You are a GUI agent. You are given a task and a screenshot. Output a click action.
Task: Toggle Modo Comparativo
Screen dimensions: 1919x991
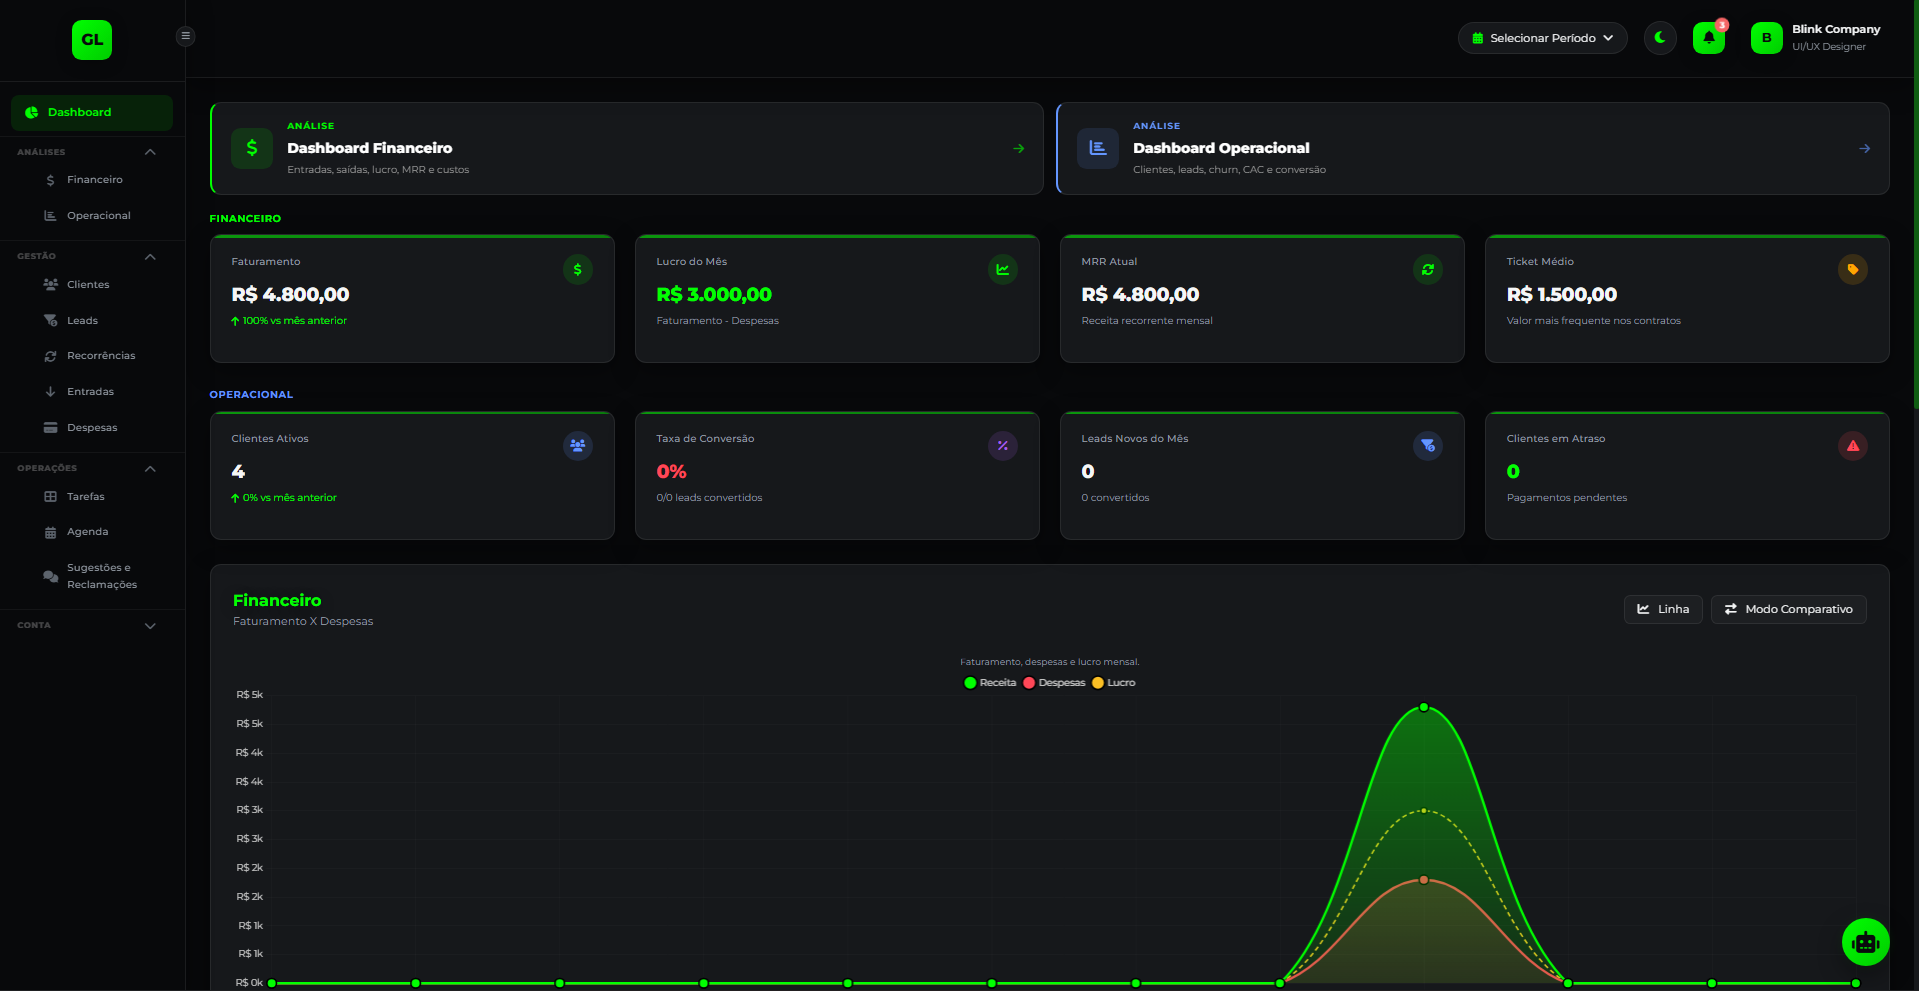point(1788,609)
